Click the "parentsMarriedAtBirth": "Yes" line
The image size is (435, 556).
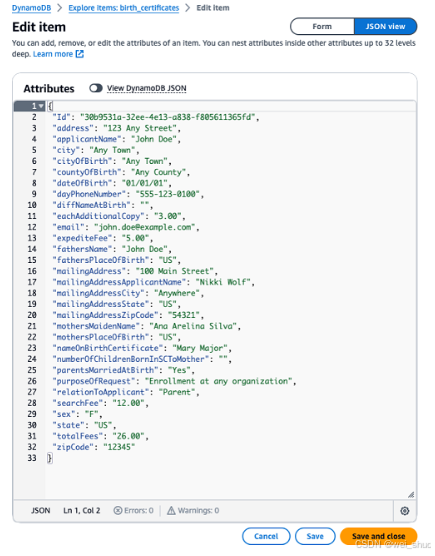click(123, 370)
